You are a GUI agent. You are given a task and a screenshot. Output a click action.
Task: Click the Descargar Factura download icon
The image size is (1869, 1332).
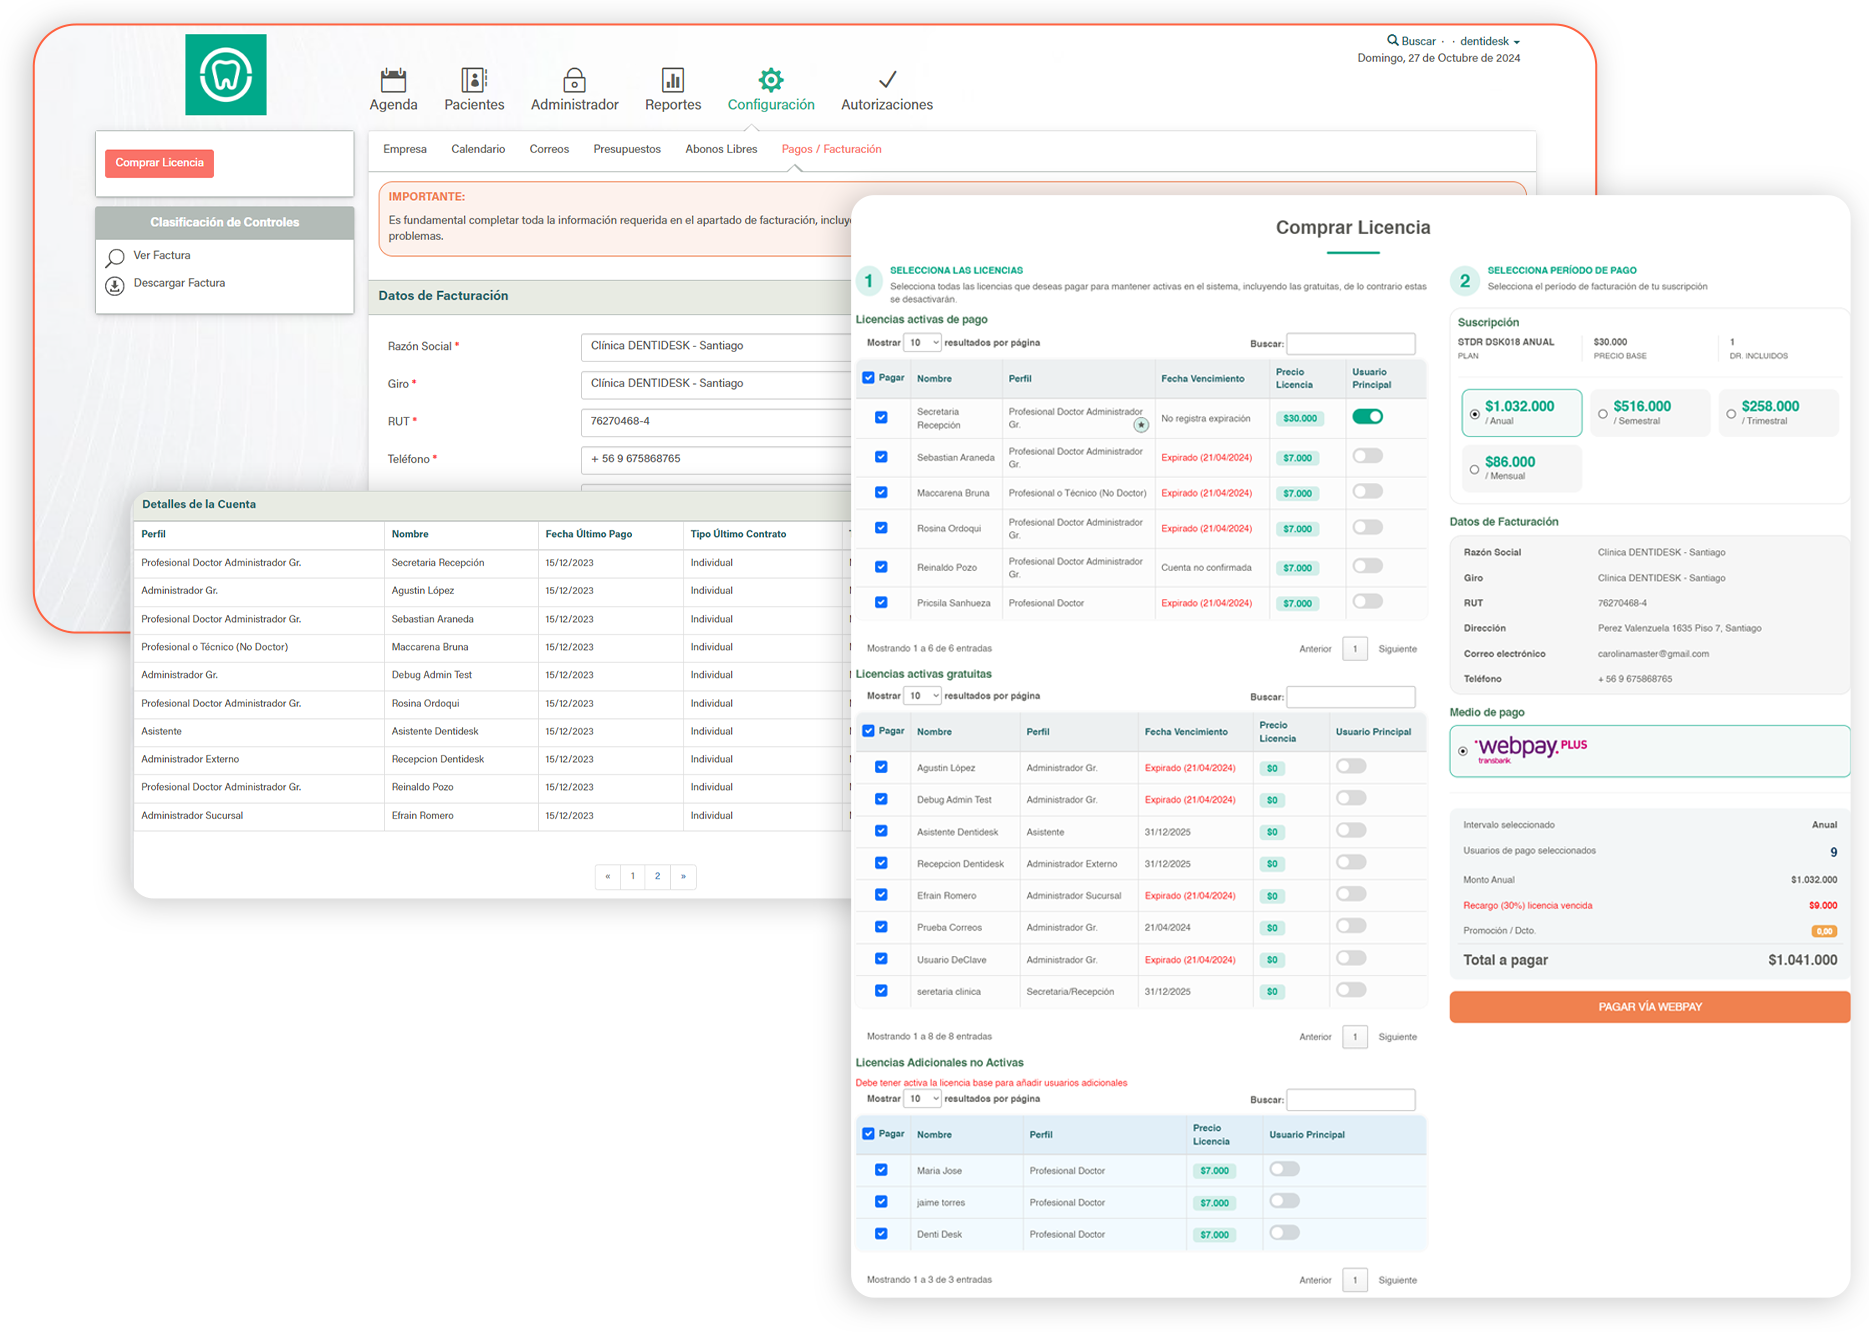point(115,285)
